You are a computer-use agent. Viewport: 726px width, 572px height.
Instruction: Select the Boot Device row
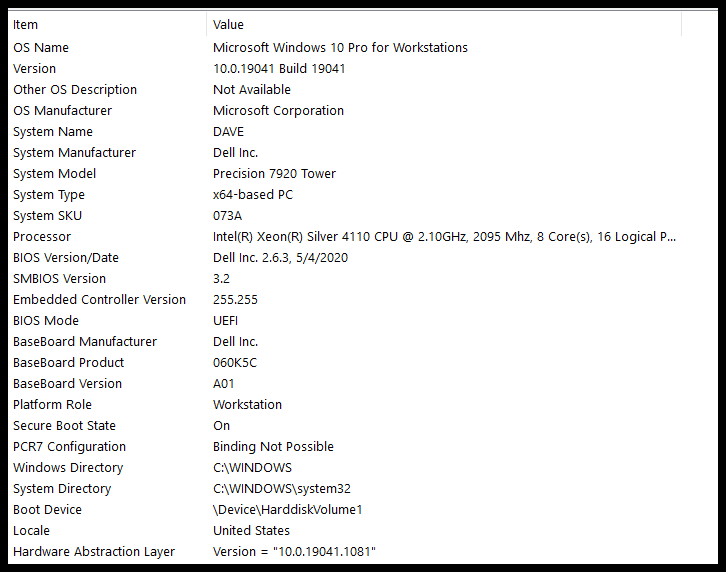[x=47, y=509]
